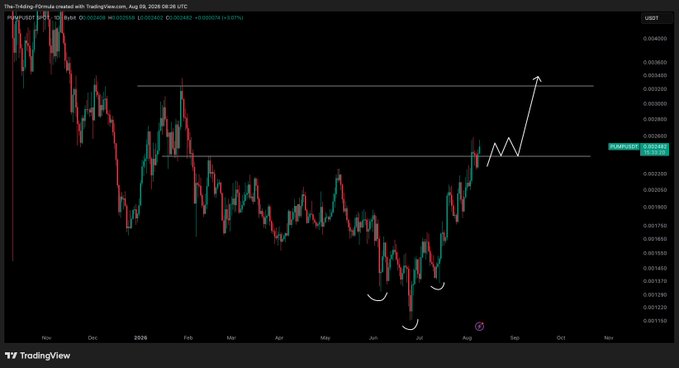Click the May label on time axis
679x368 pixels.
(x=325, y=338)
